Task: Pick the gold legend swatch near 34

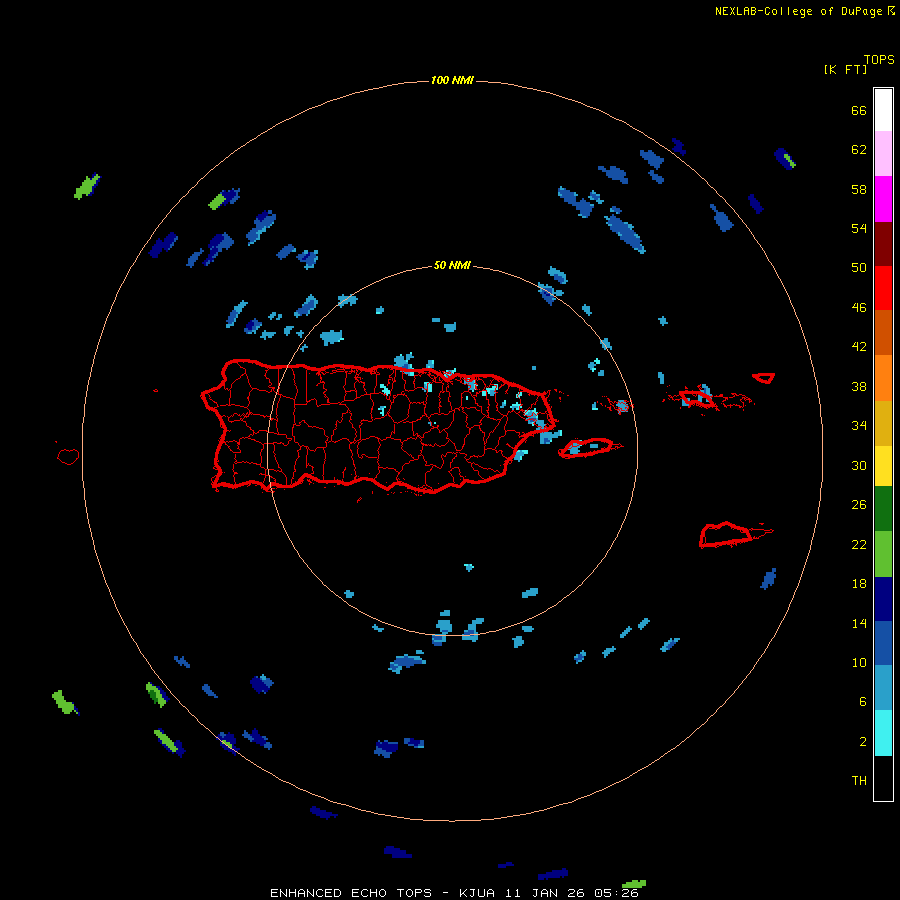Action: click(883, 424)
